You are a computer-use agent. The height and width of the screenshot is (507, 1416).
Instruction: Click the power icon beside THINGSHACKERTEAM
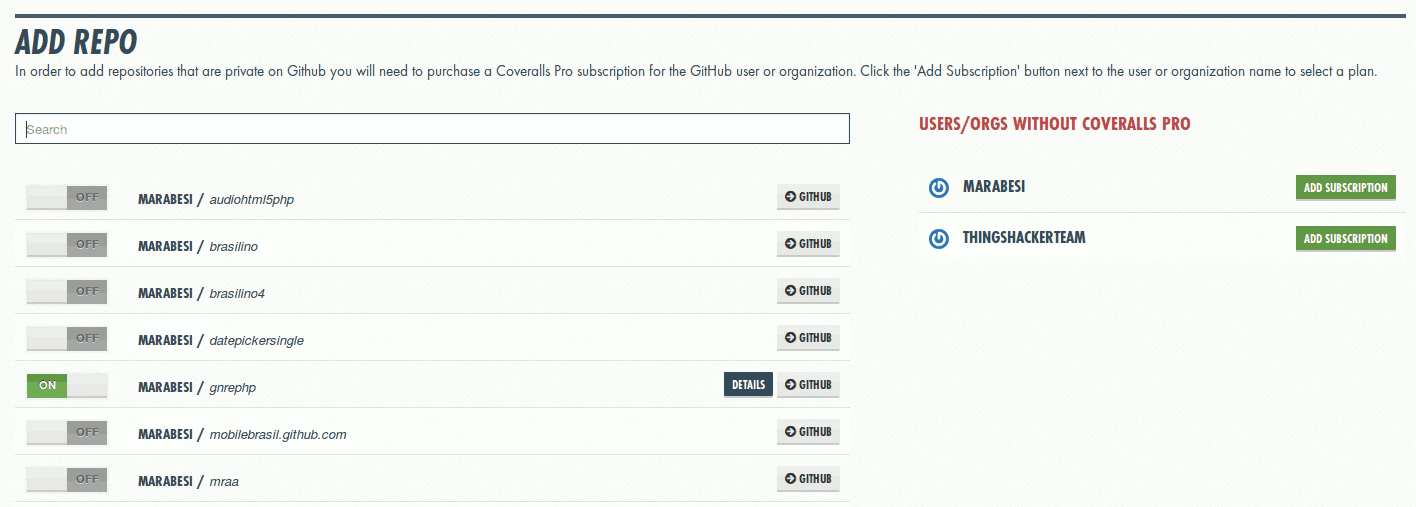tap(938, 239)
